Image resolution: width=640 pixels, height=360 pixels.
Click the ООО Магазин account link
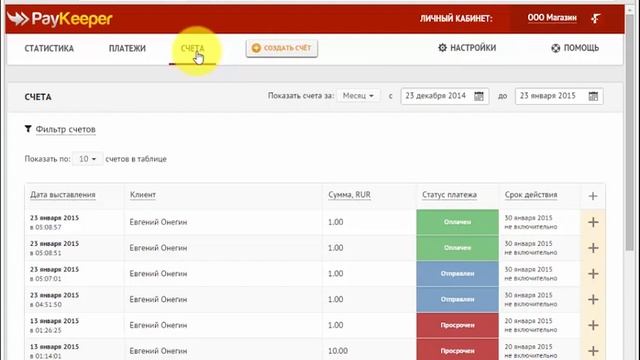pyautogui.click(x=552, y=18)
